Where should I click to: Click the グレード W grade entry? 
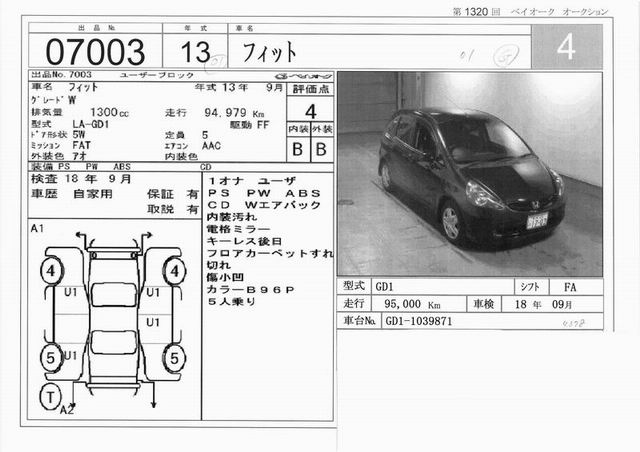[x=53, y=100]
